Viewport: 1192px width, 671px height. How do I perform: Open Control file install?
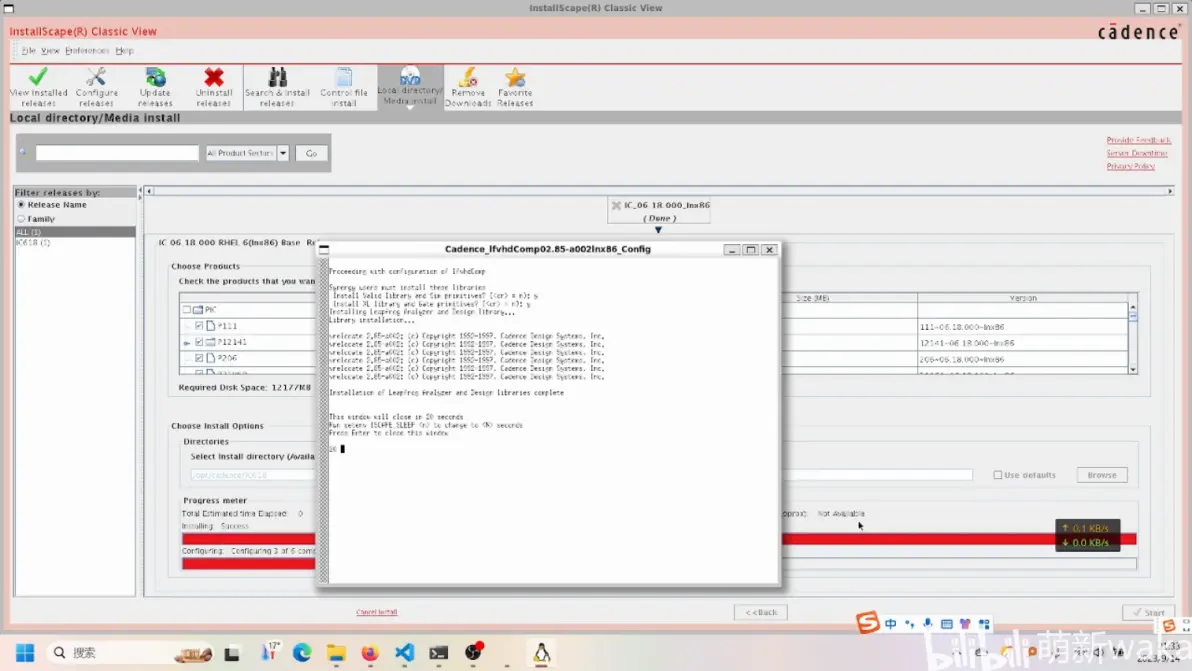(x=344, y=87)
